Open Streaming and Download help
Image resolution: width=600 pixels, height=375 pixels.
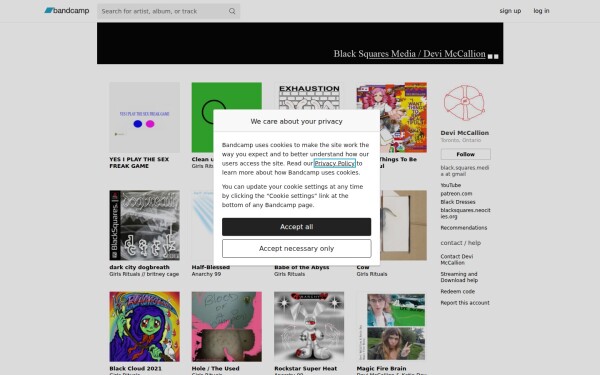coord(459,277)
